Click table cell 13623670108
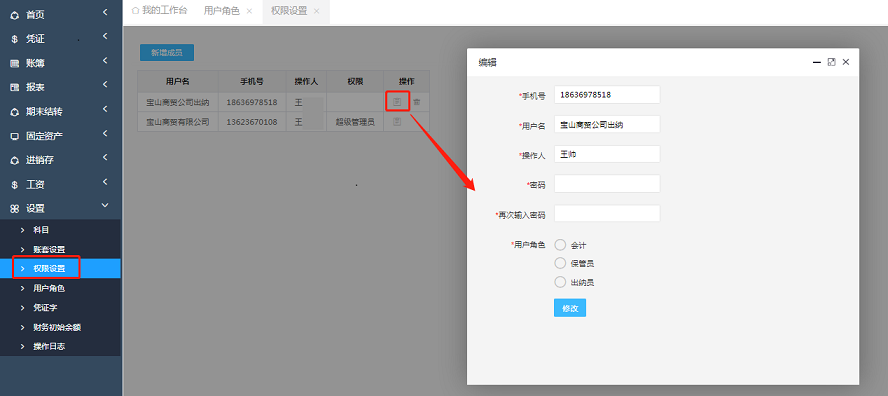 point(252,122)
